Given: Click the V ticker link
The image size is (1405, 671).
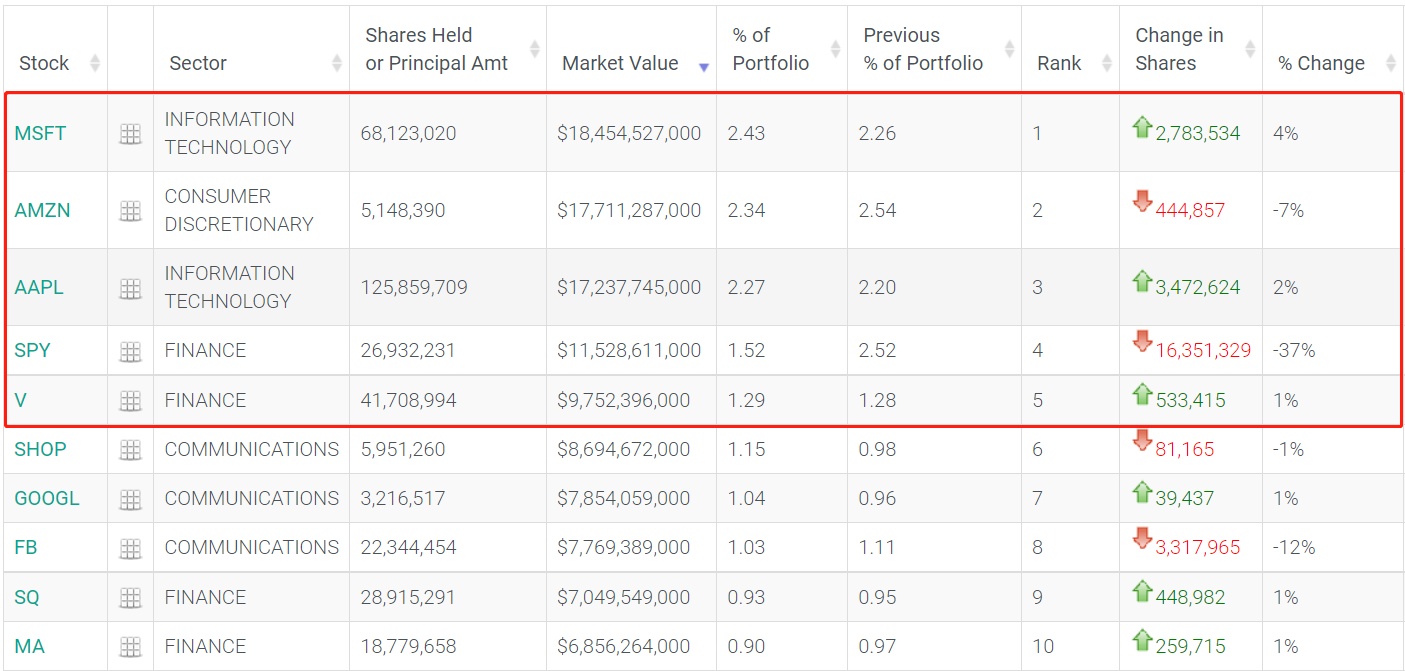Looking at the screenshot, I should (20, 401).
